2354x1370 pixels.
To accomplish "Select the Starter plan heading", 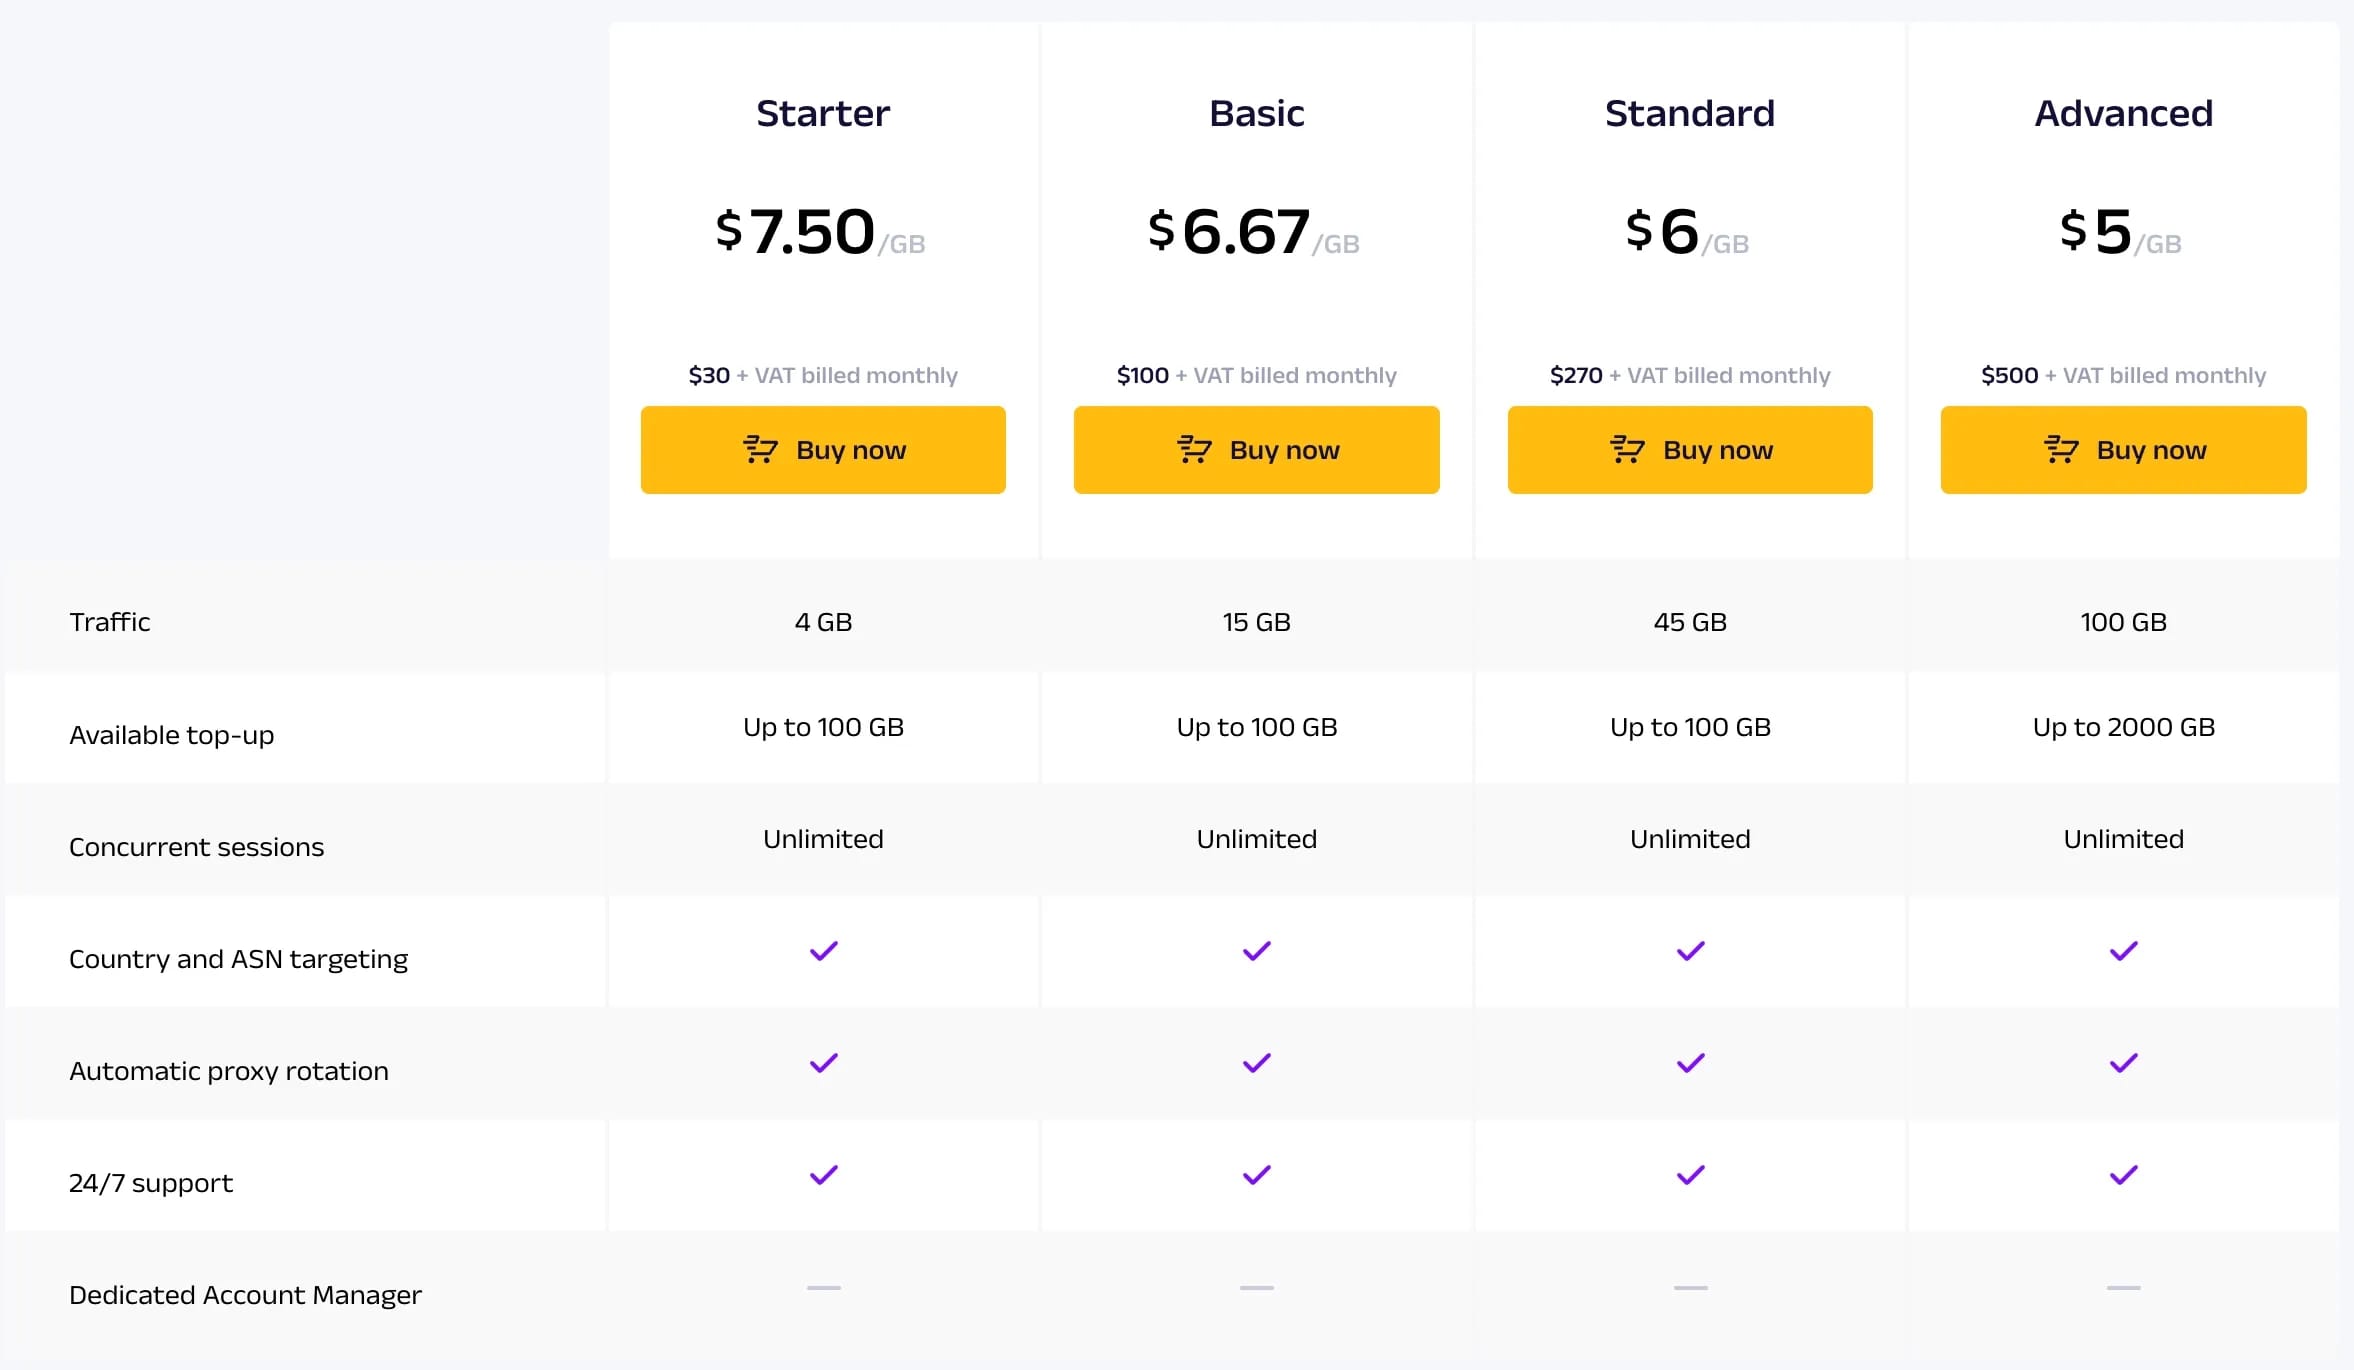I will click(823, 113).
